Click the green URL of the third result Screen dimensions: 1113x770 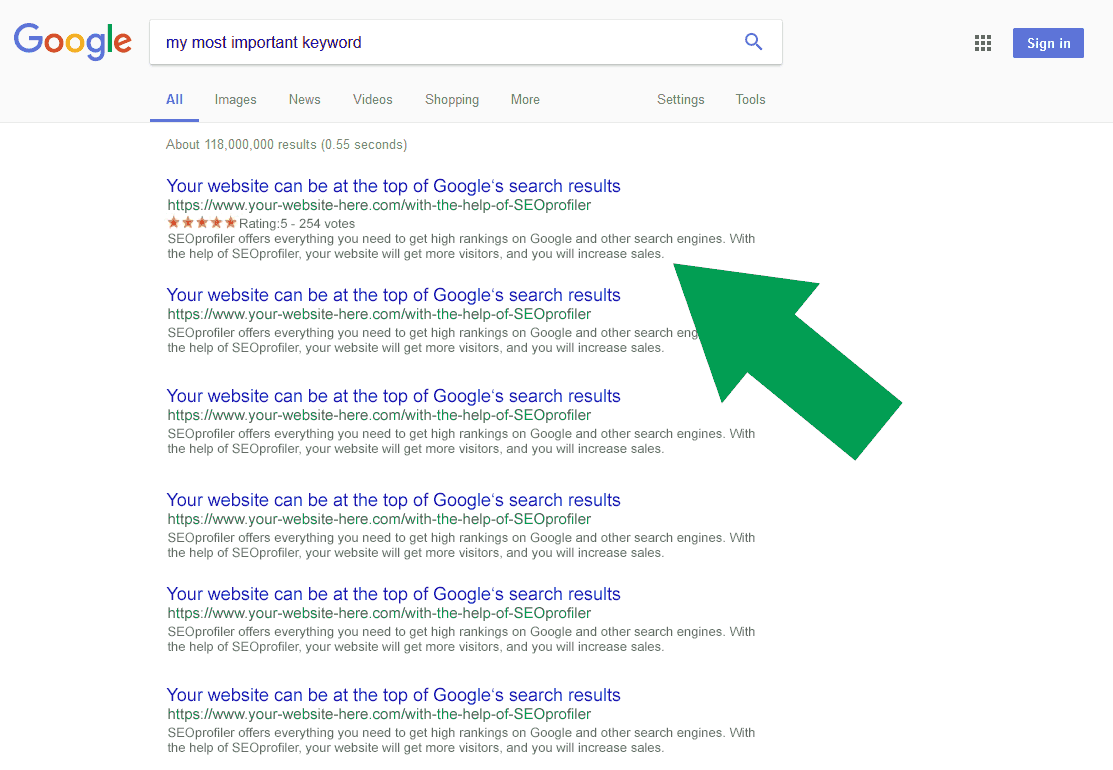click(379, 415)
